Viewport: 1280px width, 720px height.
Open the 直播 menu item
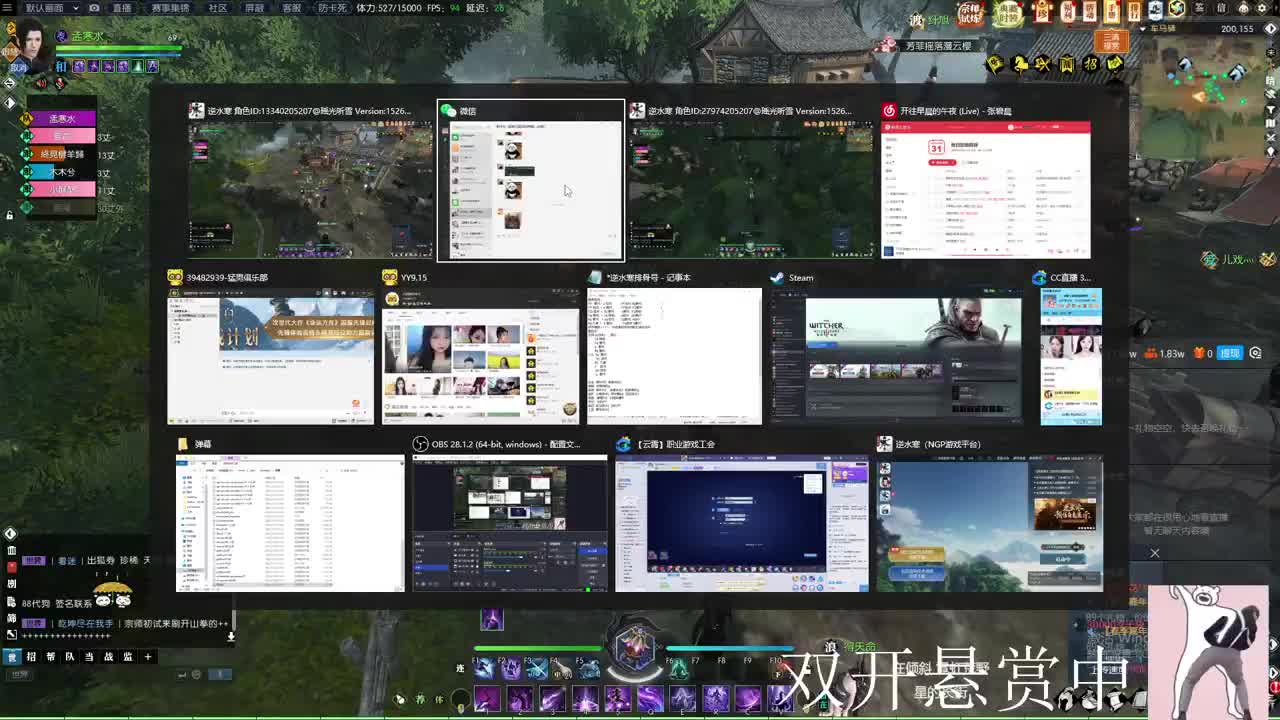pyautogui.click(x=122, y=7)
